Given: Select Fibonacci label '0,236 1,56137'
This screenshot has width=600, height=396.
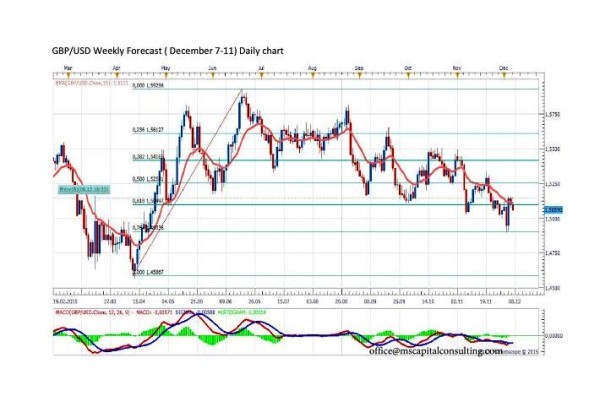Looking at the screenshot, I should [x=148, y=130].
